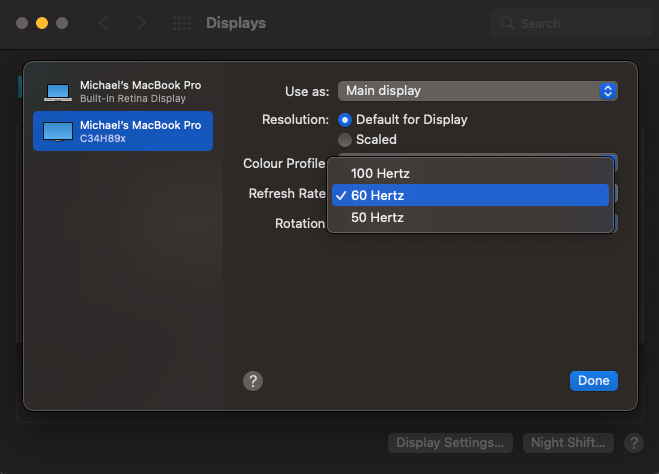This screenshot has width=659, height=474.
Task: Click the built-in Retina display laptop icon
Action: (x=58, y=92)
